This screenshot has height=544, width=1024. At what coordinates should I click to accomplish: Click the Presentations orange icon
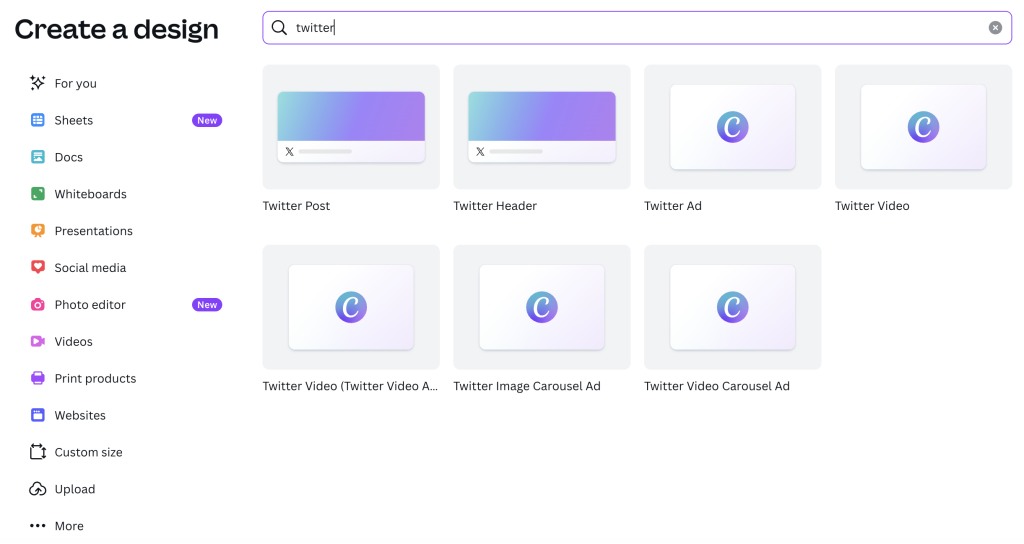click(x=38, y=231)
